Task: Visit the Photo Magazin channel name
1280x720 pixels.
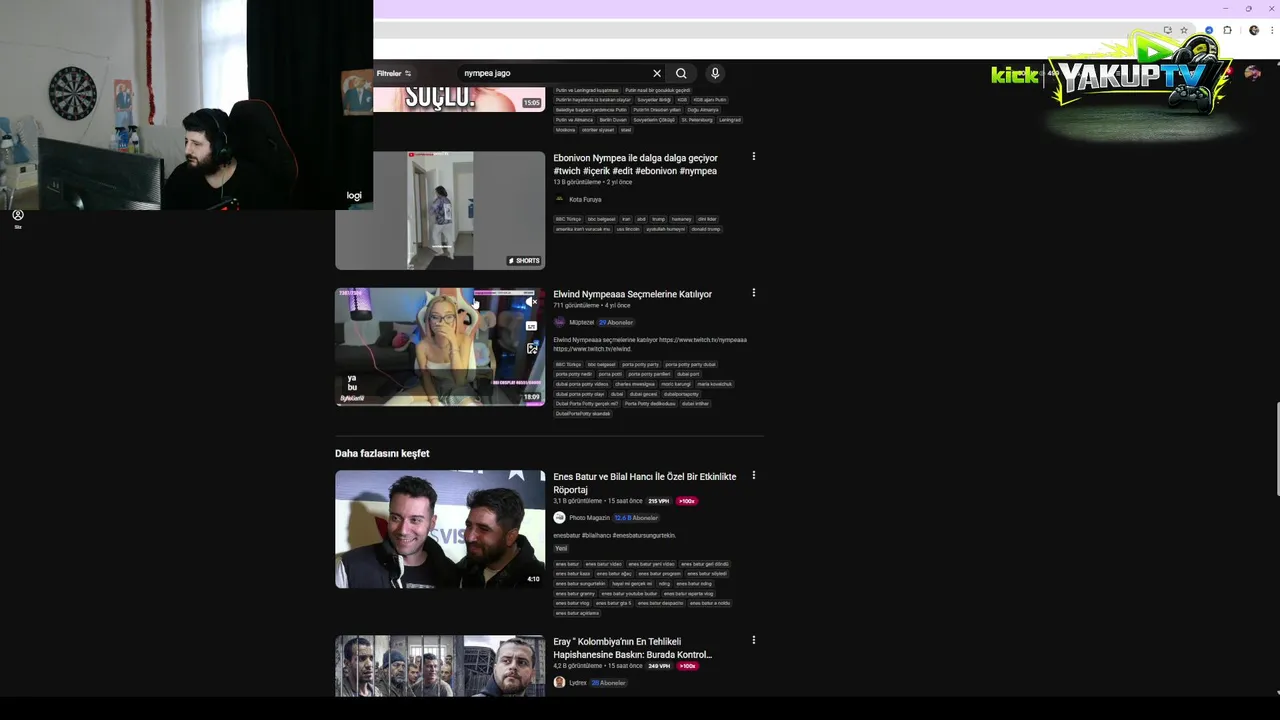Action: [589, 518]
